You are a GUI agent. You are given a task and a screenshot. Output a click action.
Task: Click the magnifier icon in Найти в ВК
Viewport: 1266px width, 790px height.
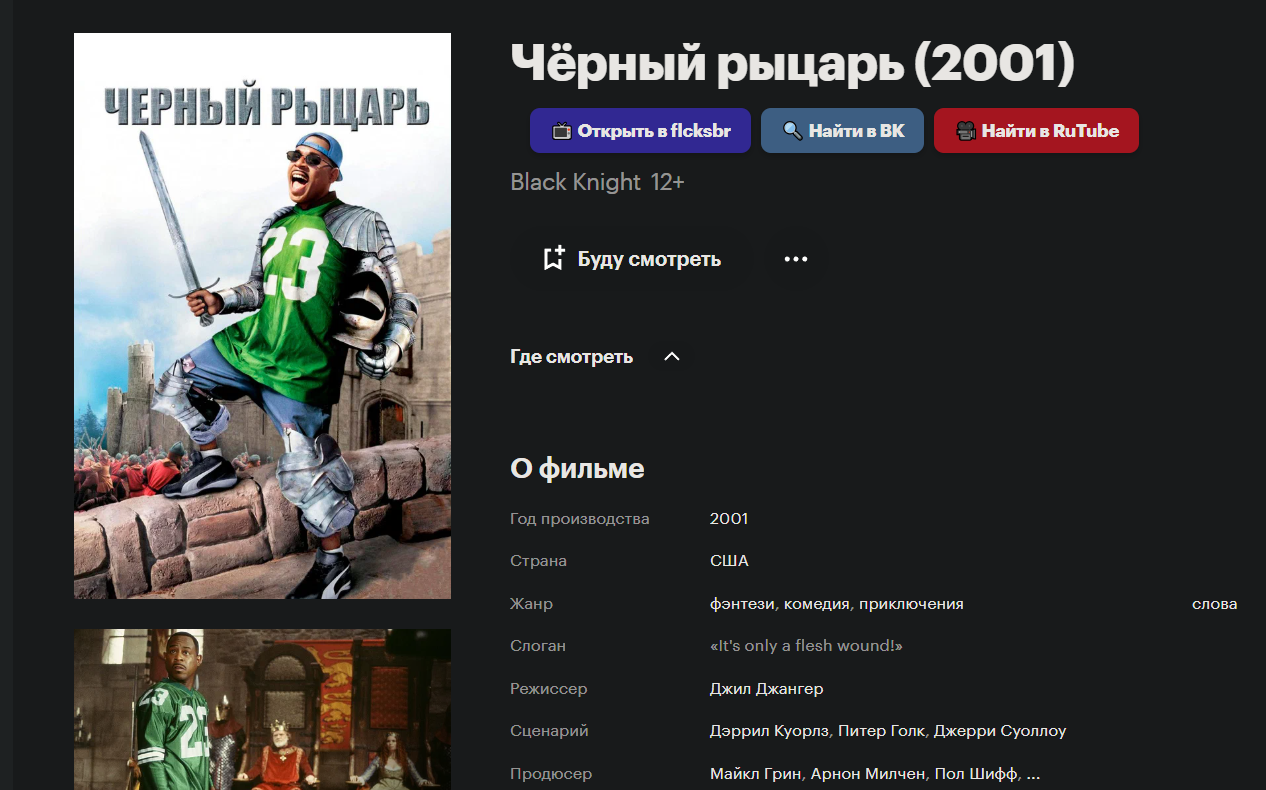792,131
